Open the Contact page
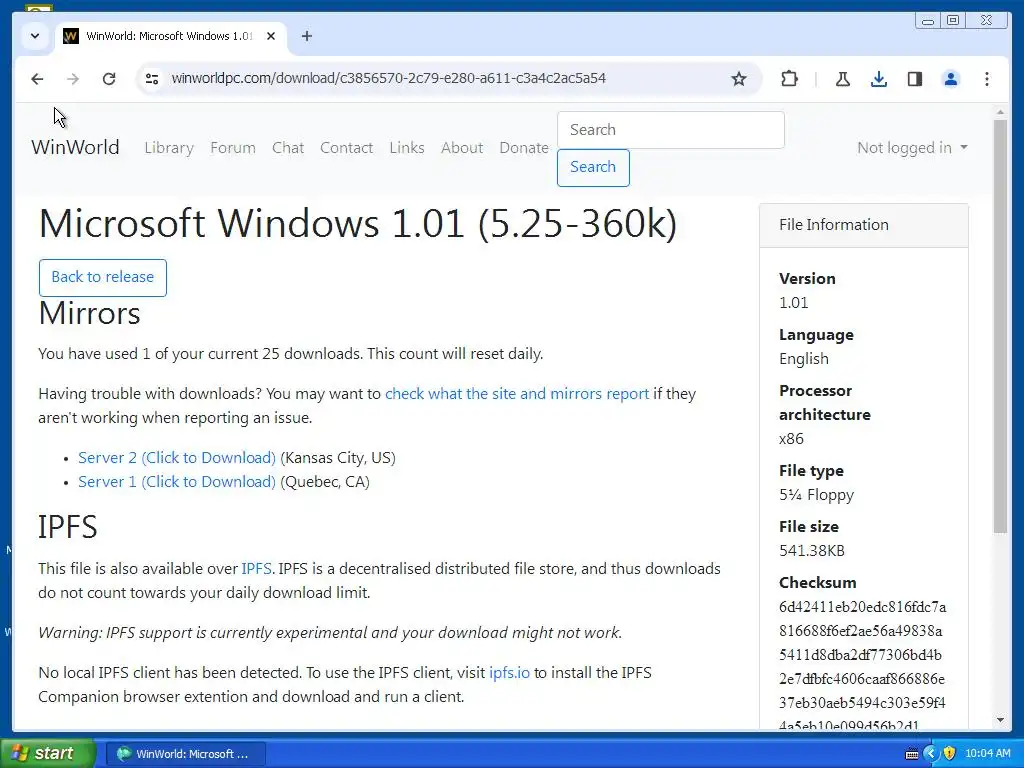The image size is (1024, 768). [x=346, y=148]
